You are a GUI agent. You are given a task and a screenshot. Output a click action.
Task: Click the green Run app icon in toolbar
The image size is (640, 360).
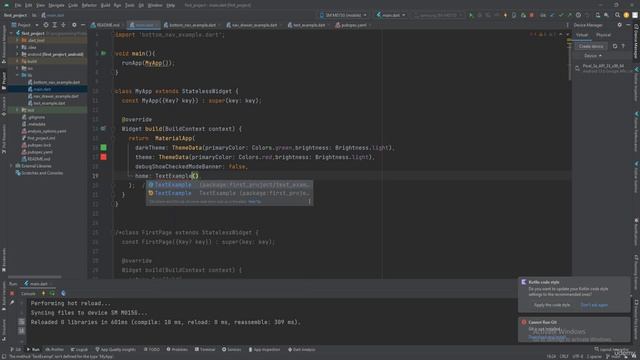[x=471, y=15]
